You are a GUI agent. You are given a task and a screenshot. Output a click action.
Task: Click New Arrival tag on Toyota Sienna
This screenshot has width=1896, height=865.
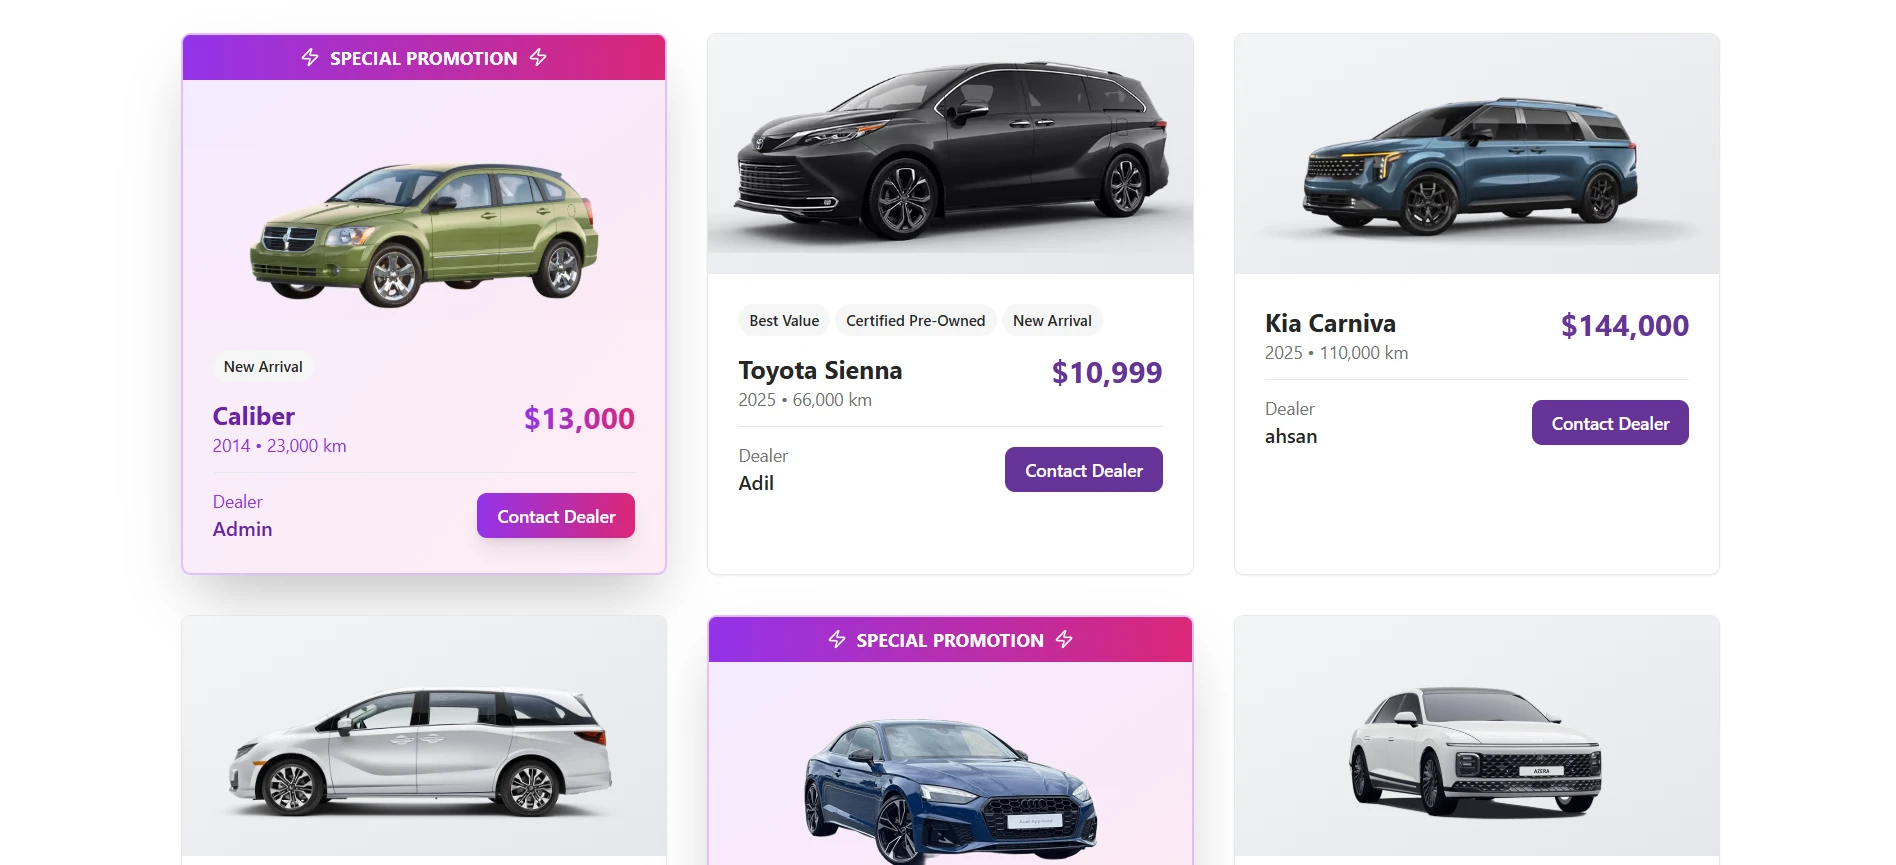pos(1052,321)
